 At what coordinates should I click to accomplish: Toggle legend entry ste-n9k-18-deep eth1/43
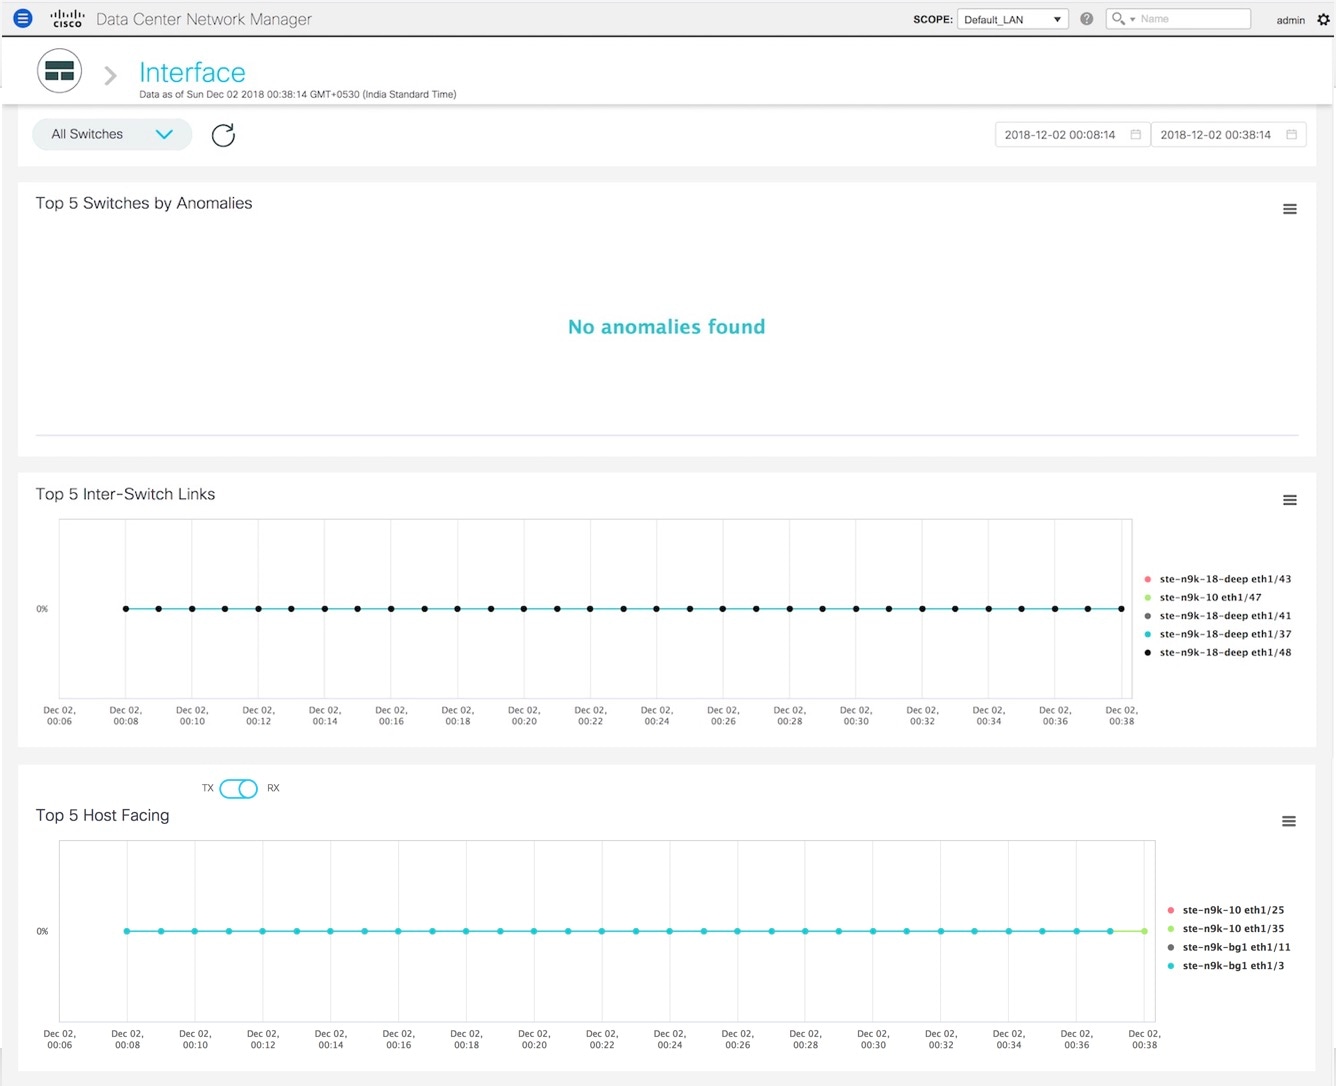tap(1224, 578)
